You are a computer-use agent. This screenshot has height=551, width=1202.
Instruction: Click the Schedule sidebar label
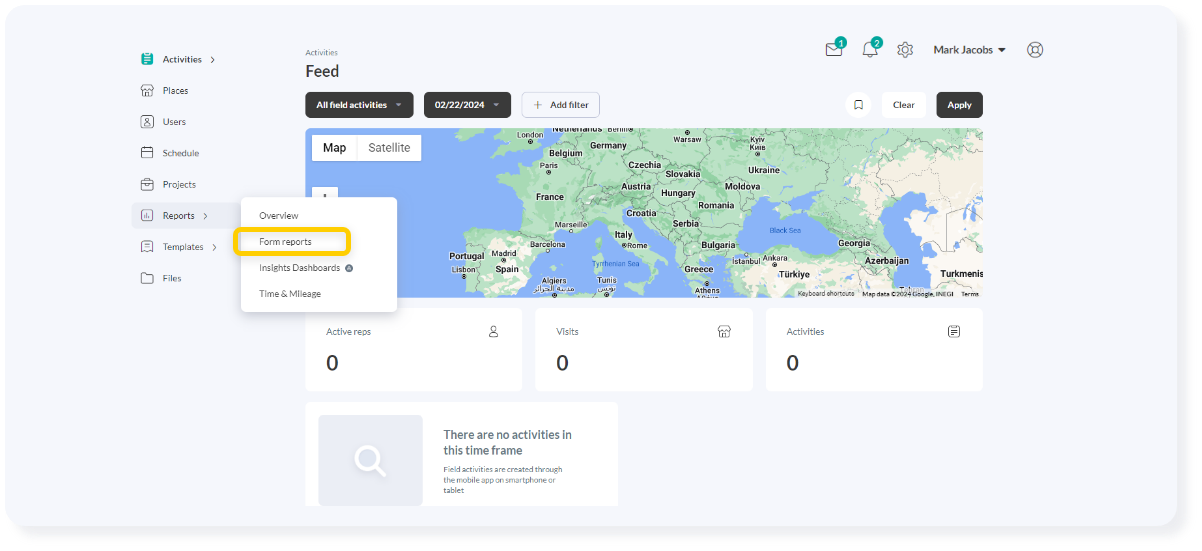(x=181, y=153)
